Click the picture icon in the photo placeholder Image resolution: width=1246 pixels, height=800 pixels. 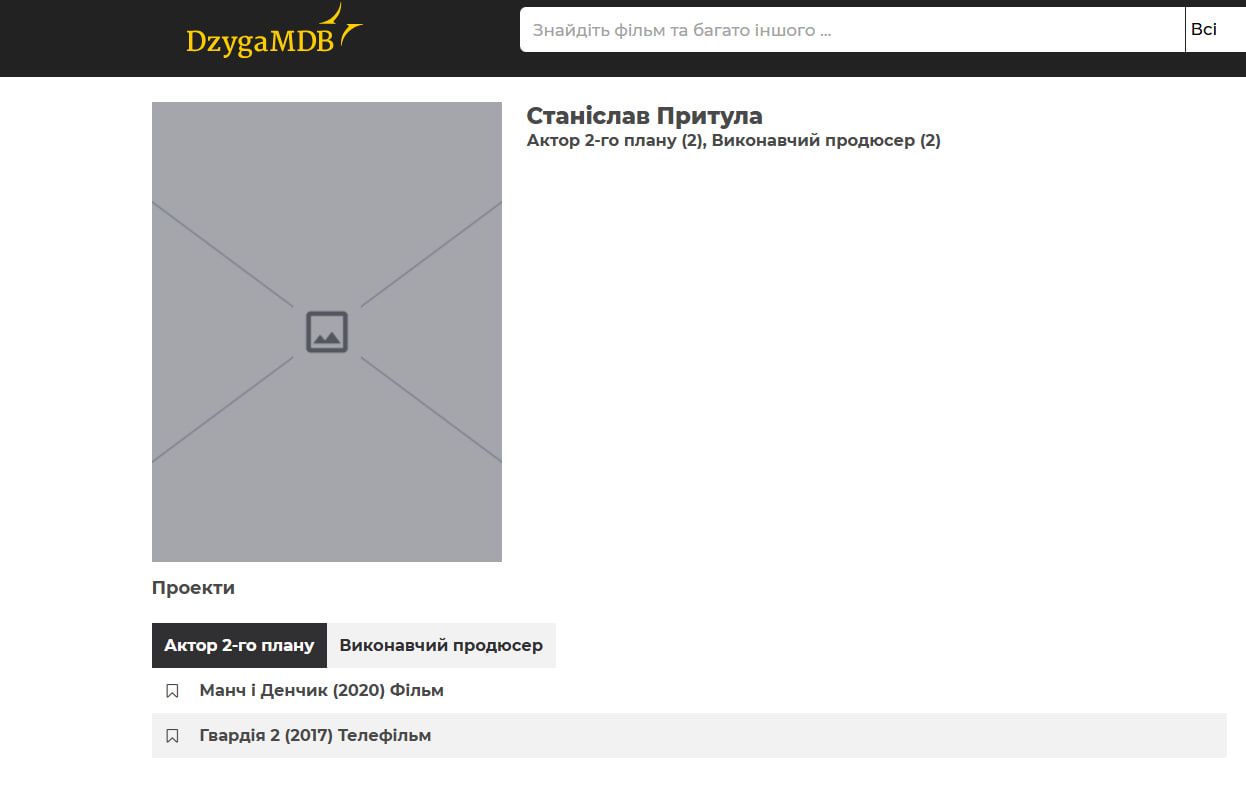tap(327, 332)
